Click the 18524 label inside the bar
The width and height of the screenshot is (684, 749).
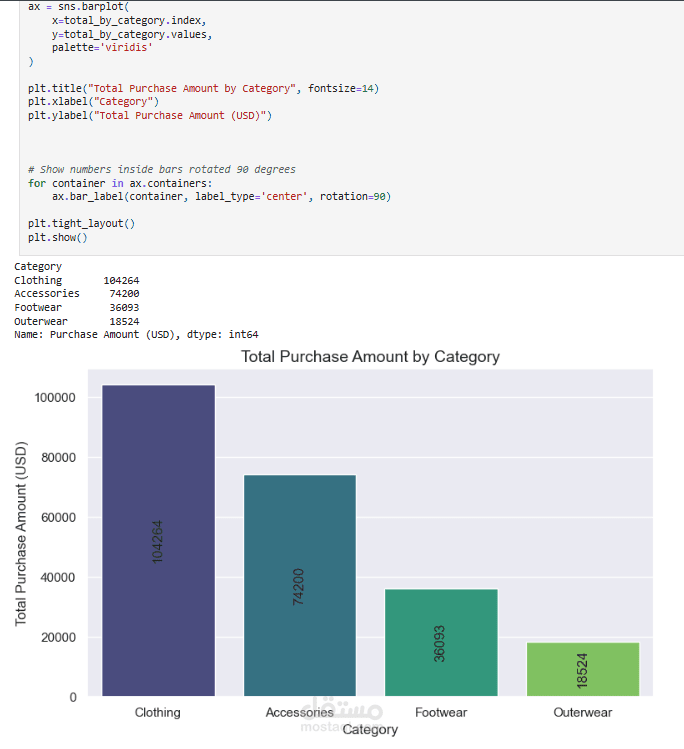582,671
